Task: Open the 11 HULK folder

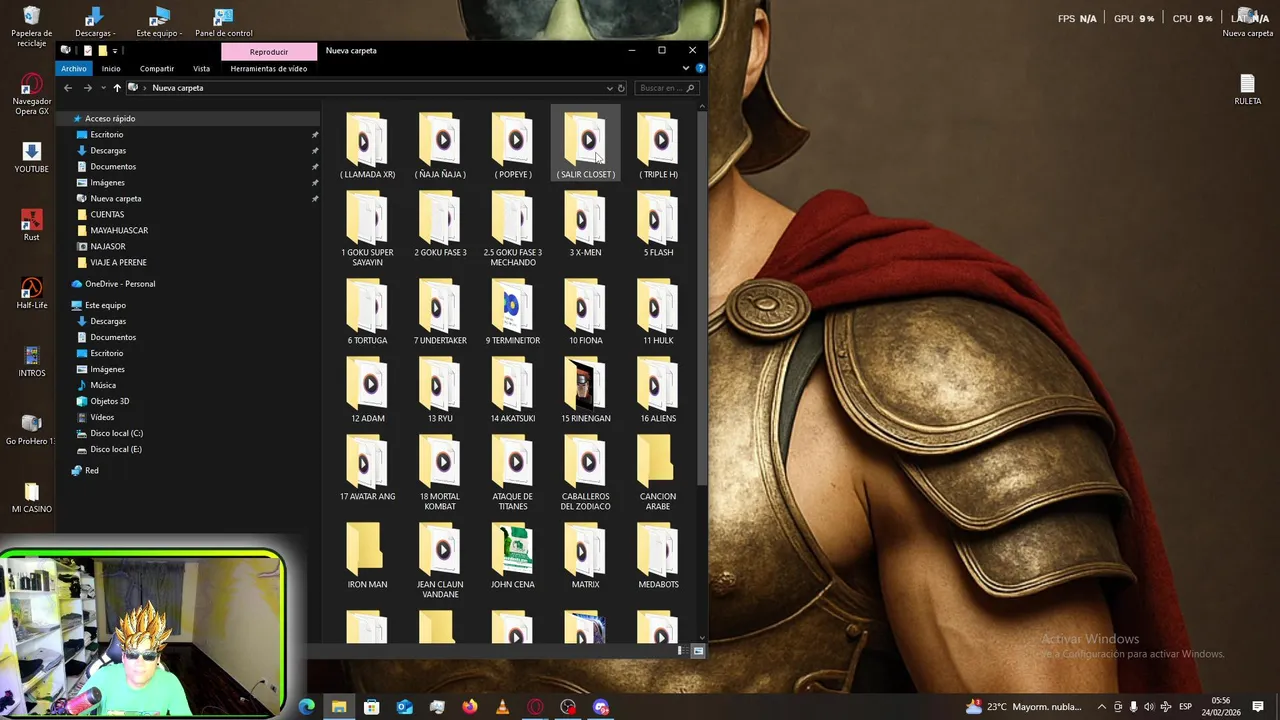Action: 658,312
